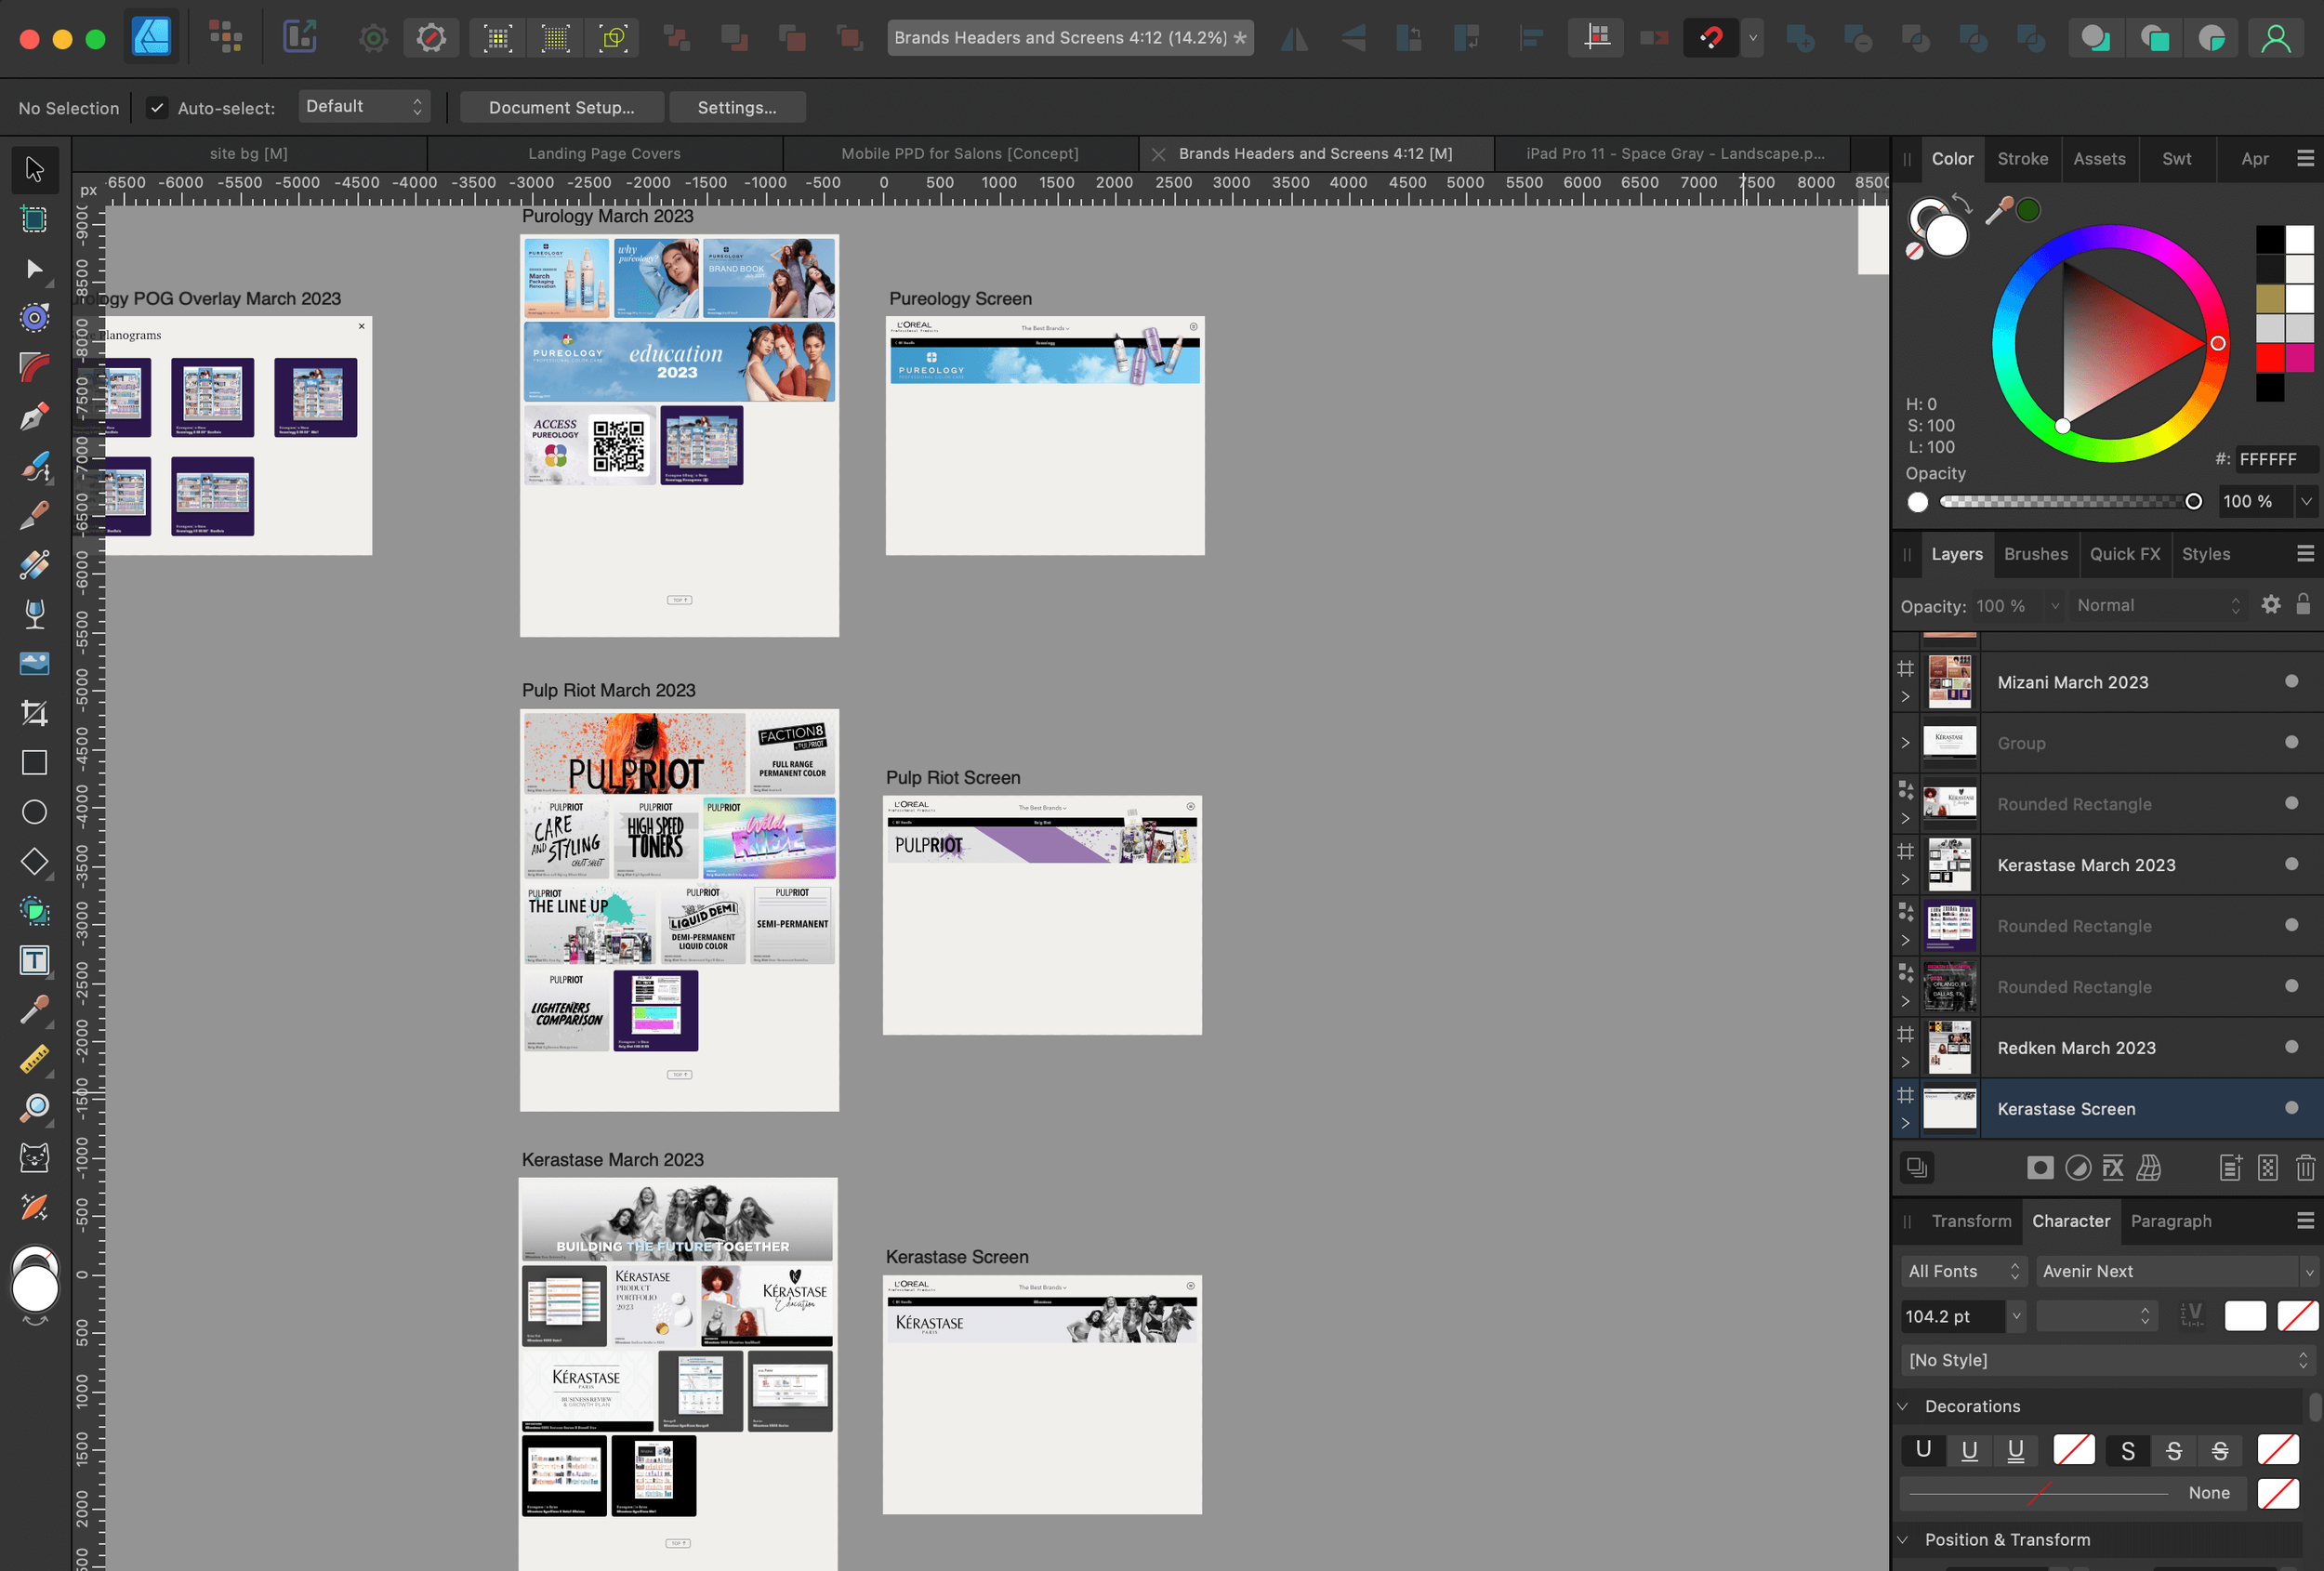The width and height of the screenshot is (2324, 1571).
Task: Hide the Kerastase Screen layer
Action: pos(2291,1108)
